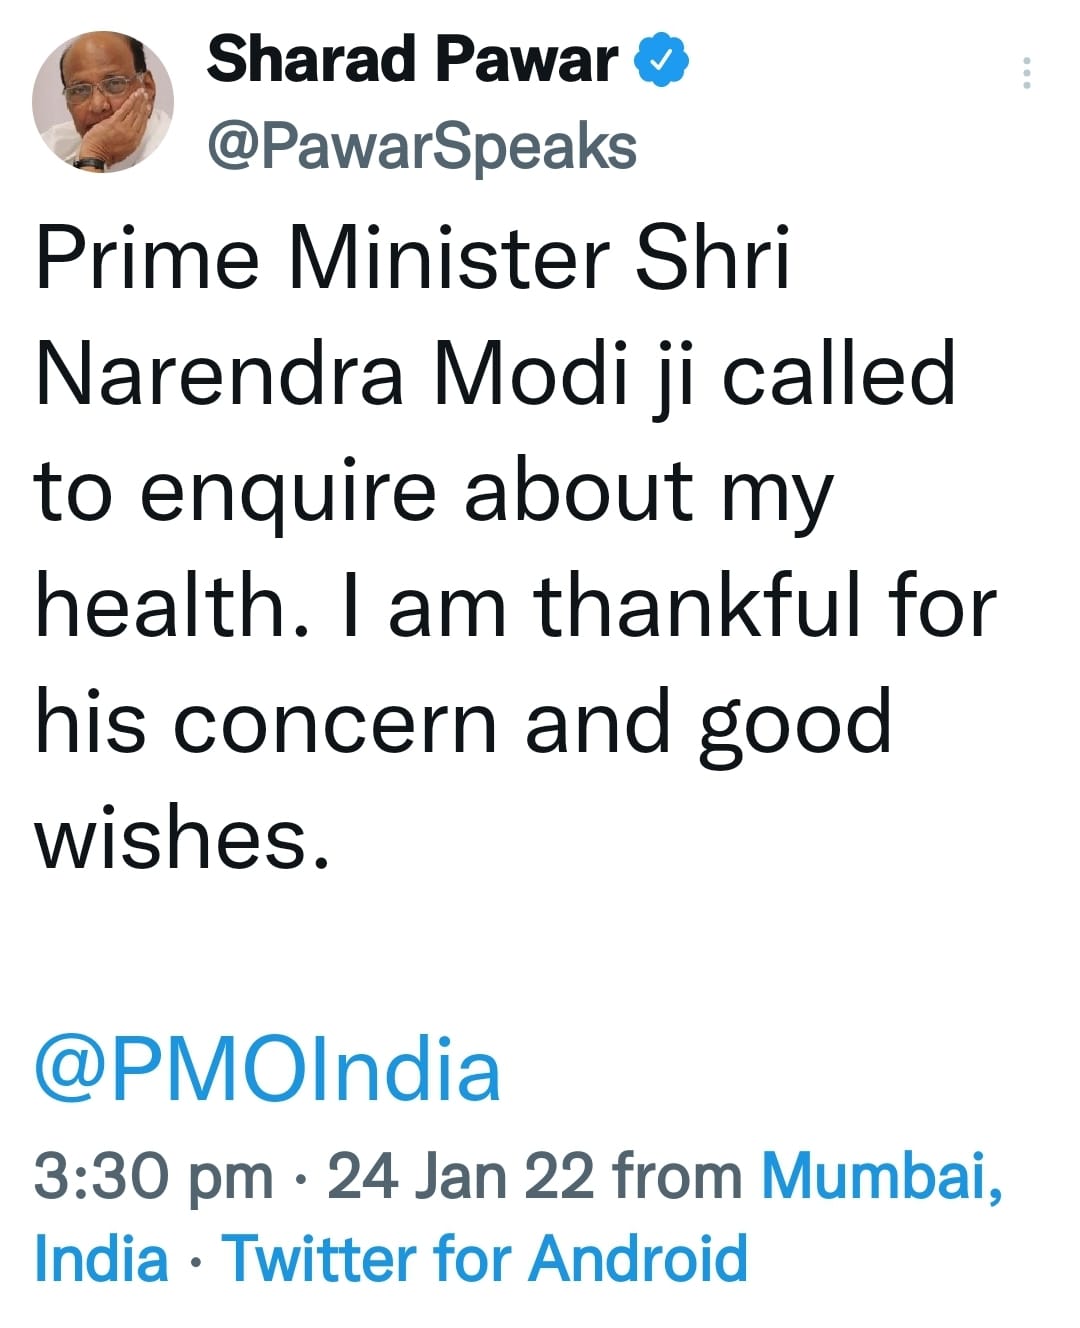Screen dimensions: 1080x1328
Task: Open the @PMOIndia mention
Action: (x=268, y=1069)
